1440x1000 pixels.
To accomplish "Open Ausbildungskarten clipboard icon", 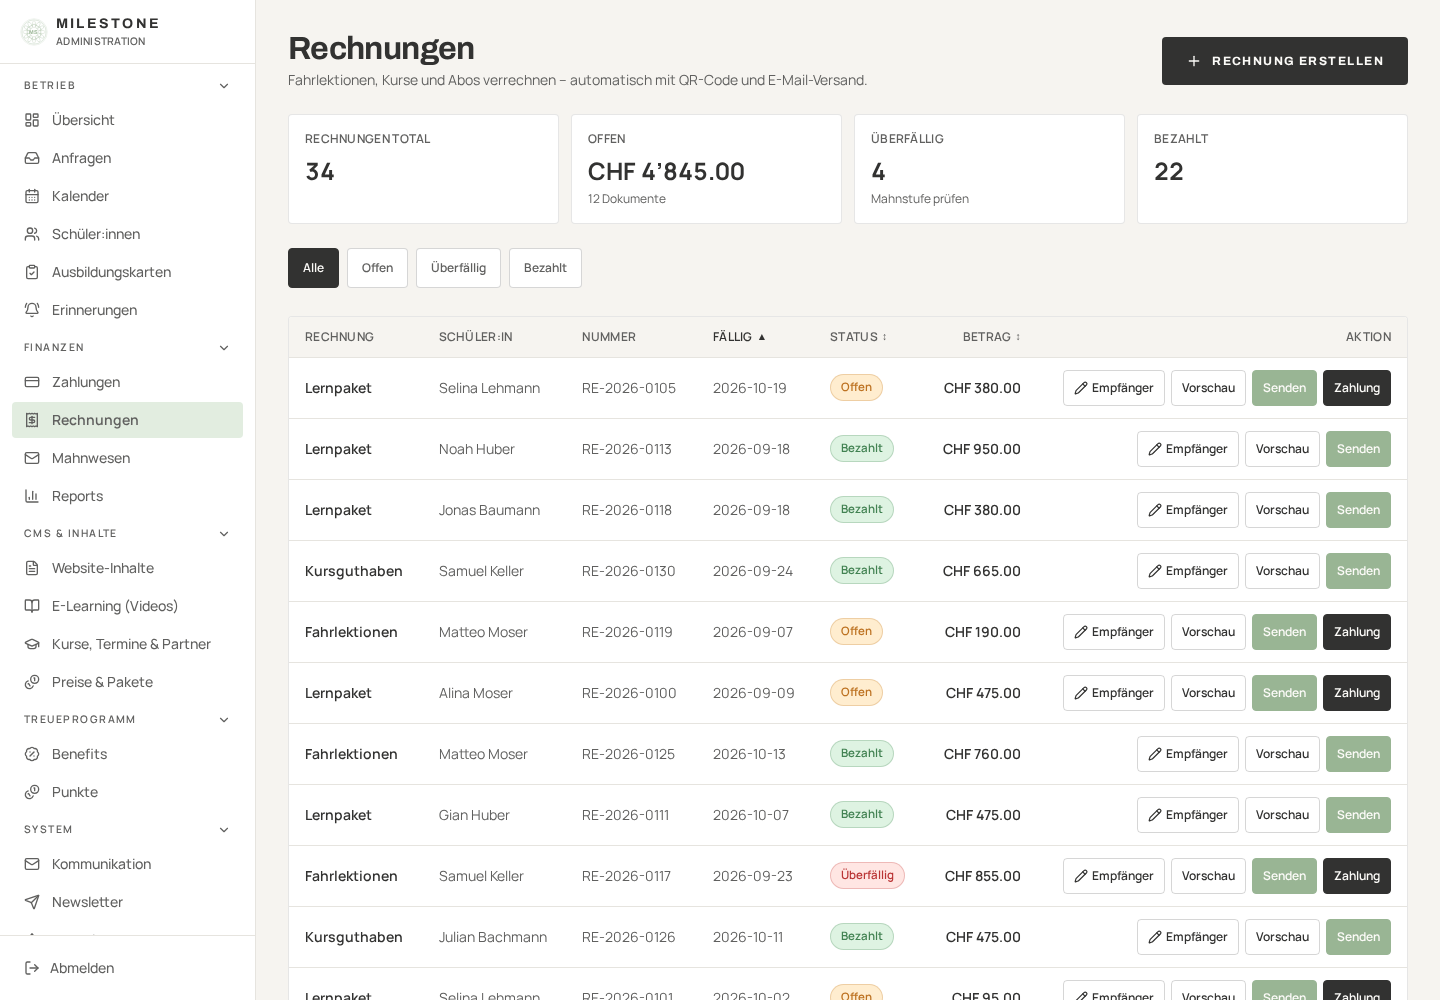I will point(32,272).
